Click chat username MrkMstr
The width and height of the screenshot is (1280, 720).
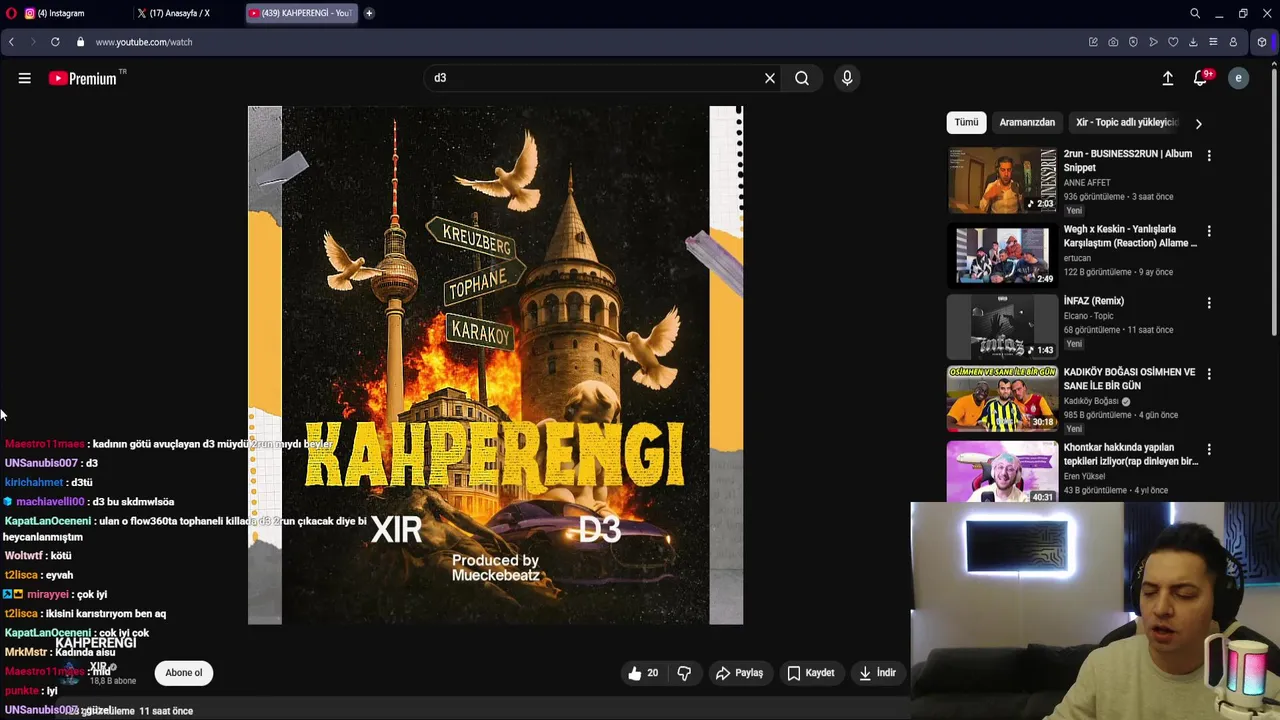point(25,652)
